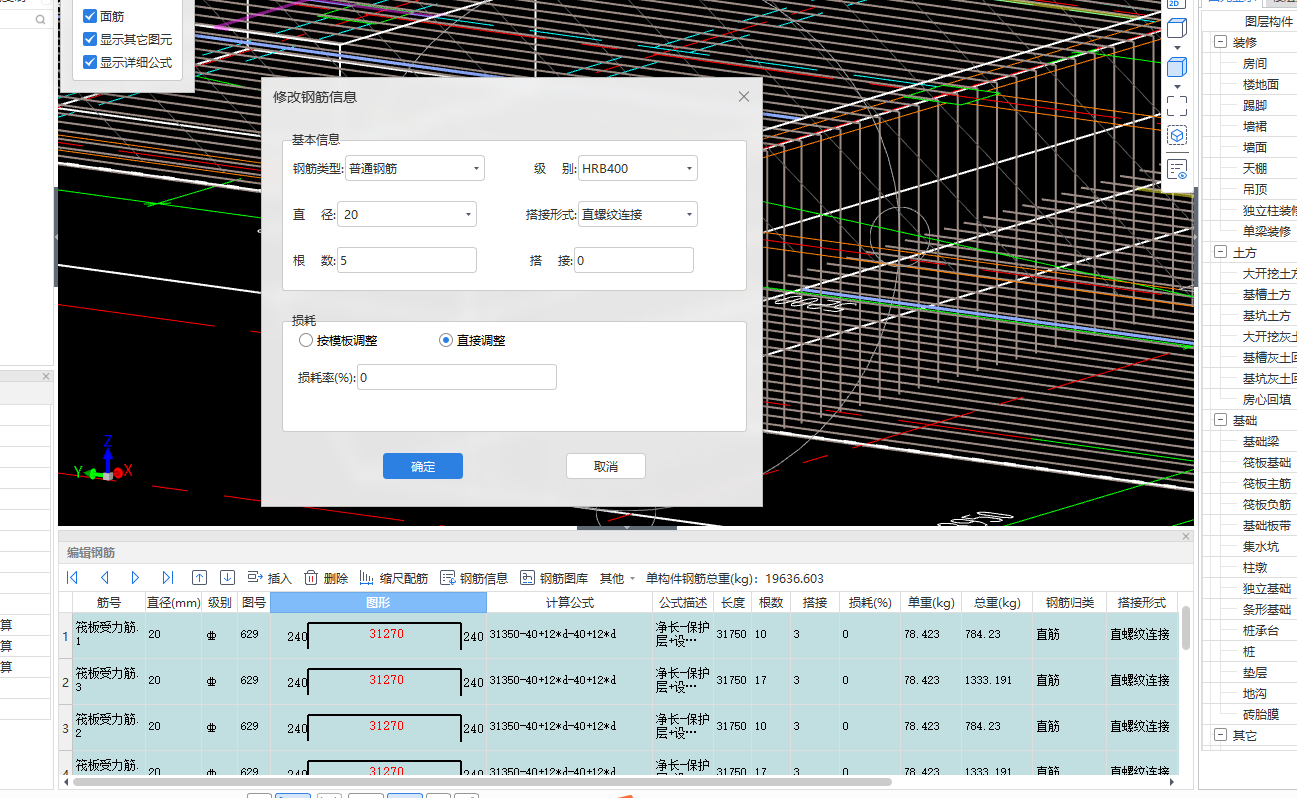
Task: Open the 其他 dropdown menu
Action: pyautogui.click(x=617, y=578)
